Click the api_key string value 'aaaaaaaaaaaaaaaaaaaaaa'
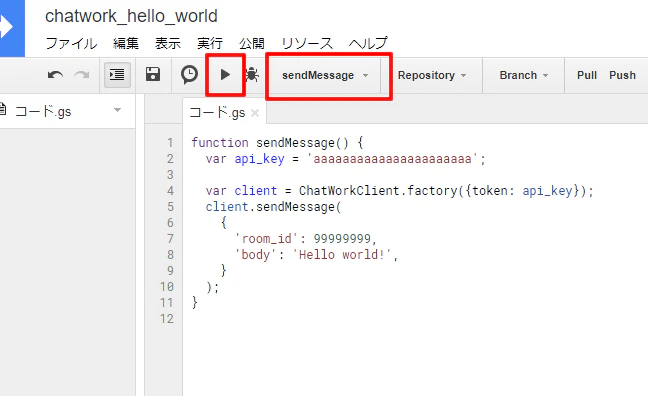 [x=392, y=159]
